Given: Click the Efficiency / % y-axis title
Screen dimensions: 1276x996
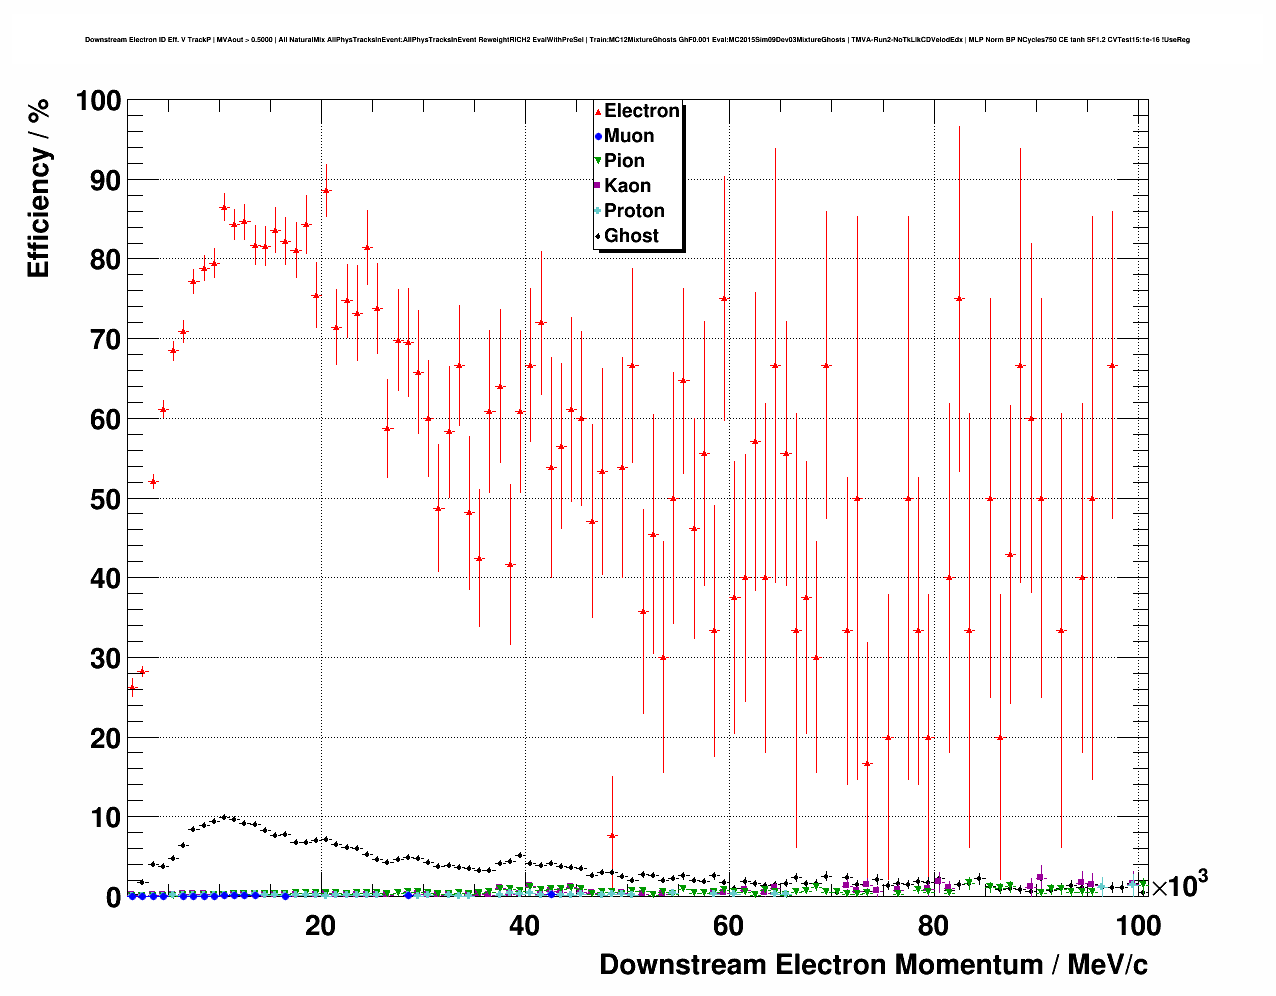Looking at the screenshot, I should click(38, 190).
